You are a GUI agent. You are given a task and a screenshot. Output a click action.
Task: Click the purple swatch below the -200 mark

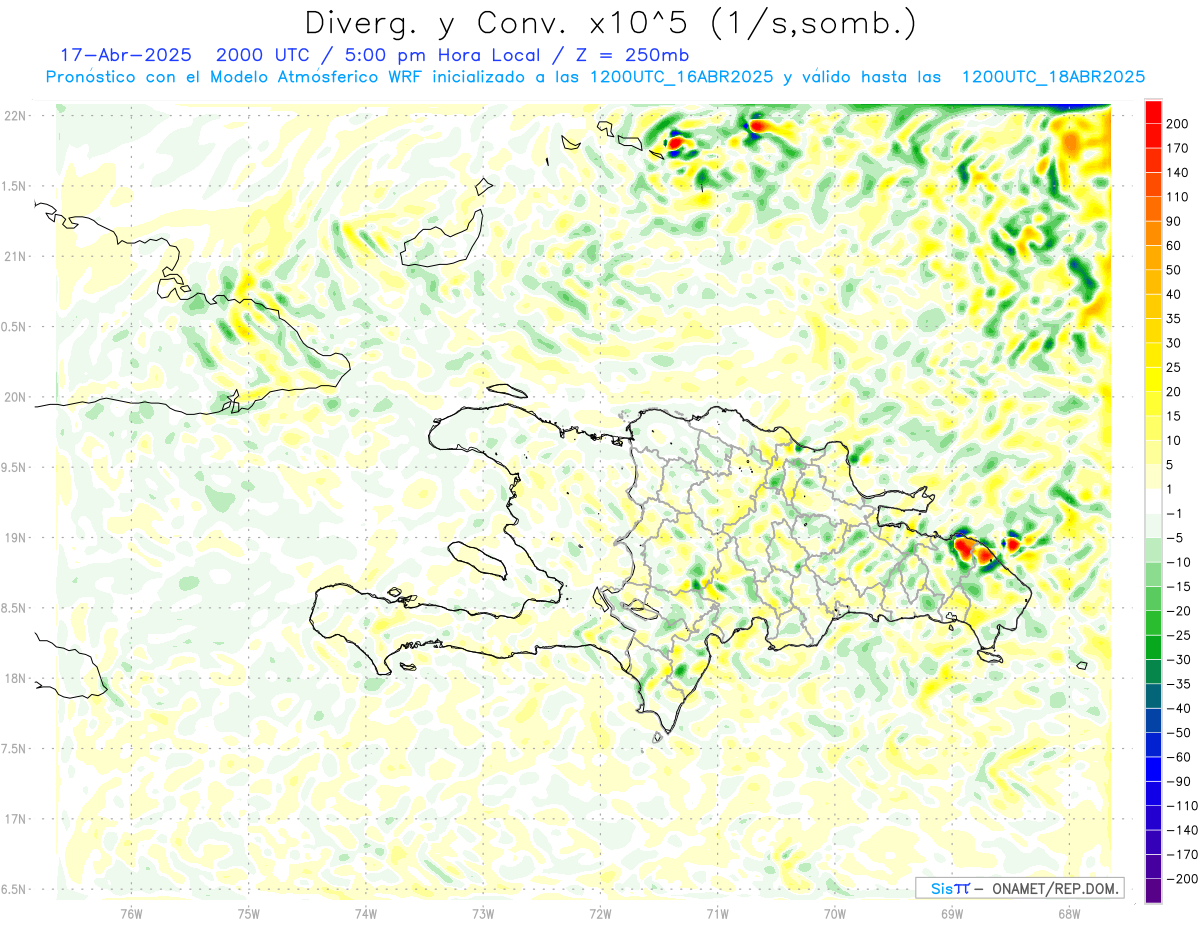point(1153,891)
